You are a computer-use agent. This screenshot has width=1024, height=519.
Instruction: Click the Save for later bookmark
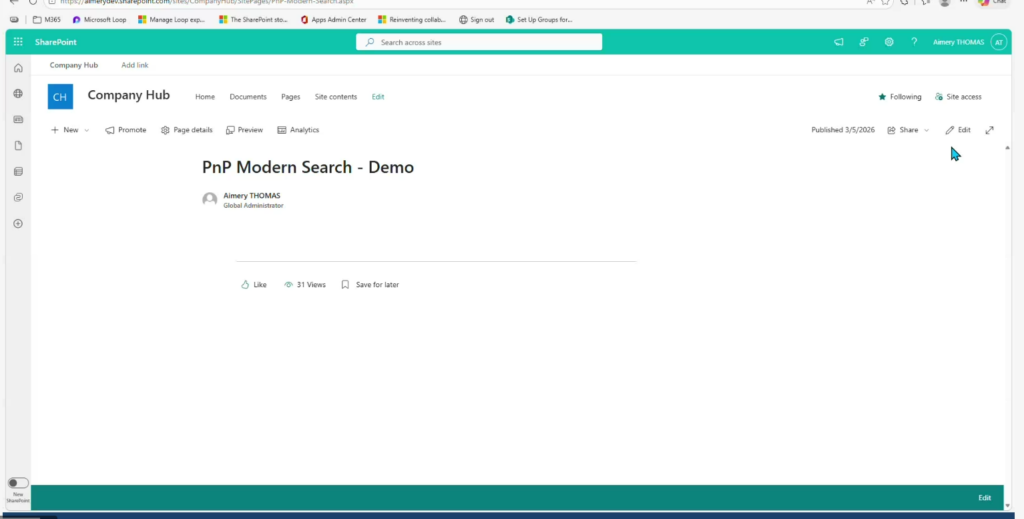(x=370, y=285)
